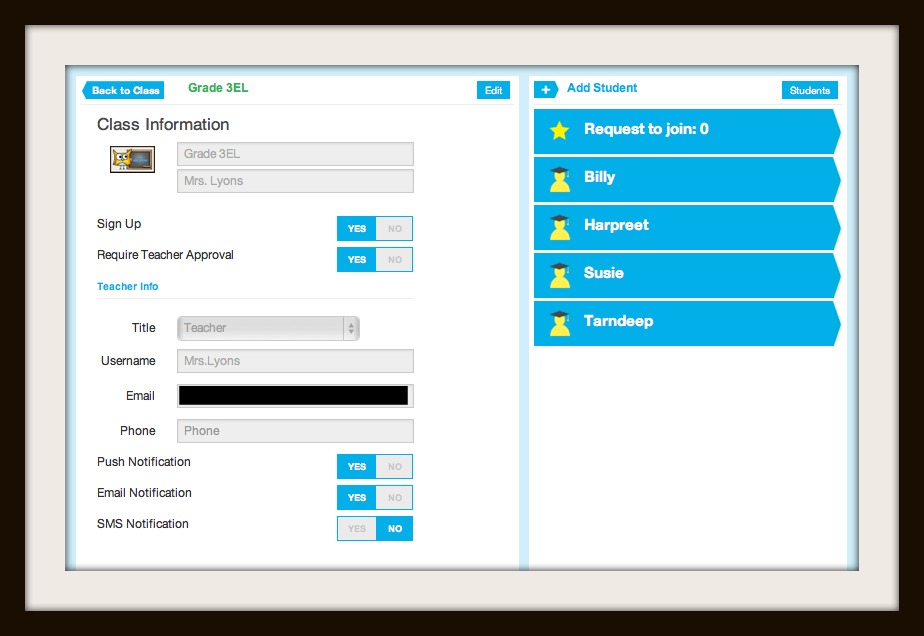Select Tarndeep's student avatar icon
Viewport: 924px width, 636px height.
558,323
